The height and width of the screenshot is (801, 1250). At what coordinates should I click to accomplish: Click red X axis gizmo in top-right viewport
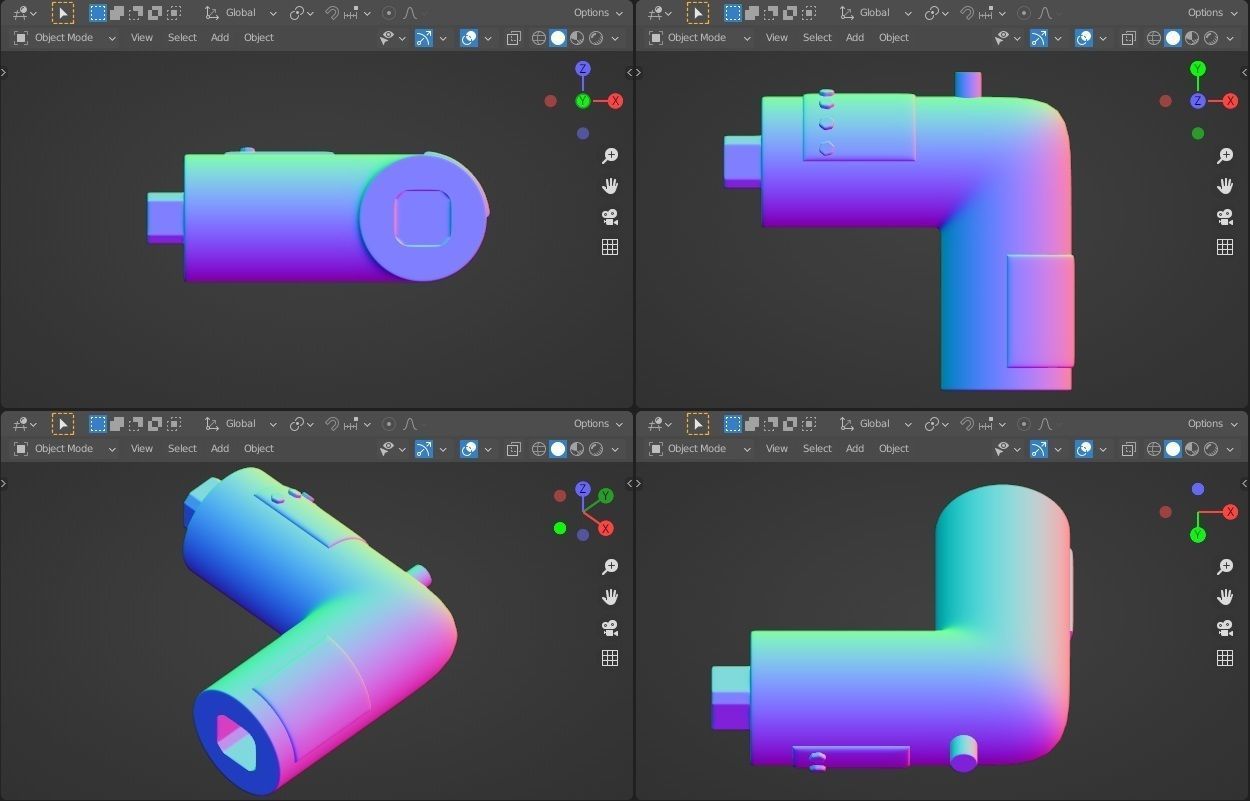click(x=1230, y=101)
